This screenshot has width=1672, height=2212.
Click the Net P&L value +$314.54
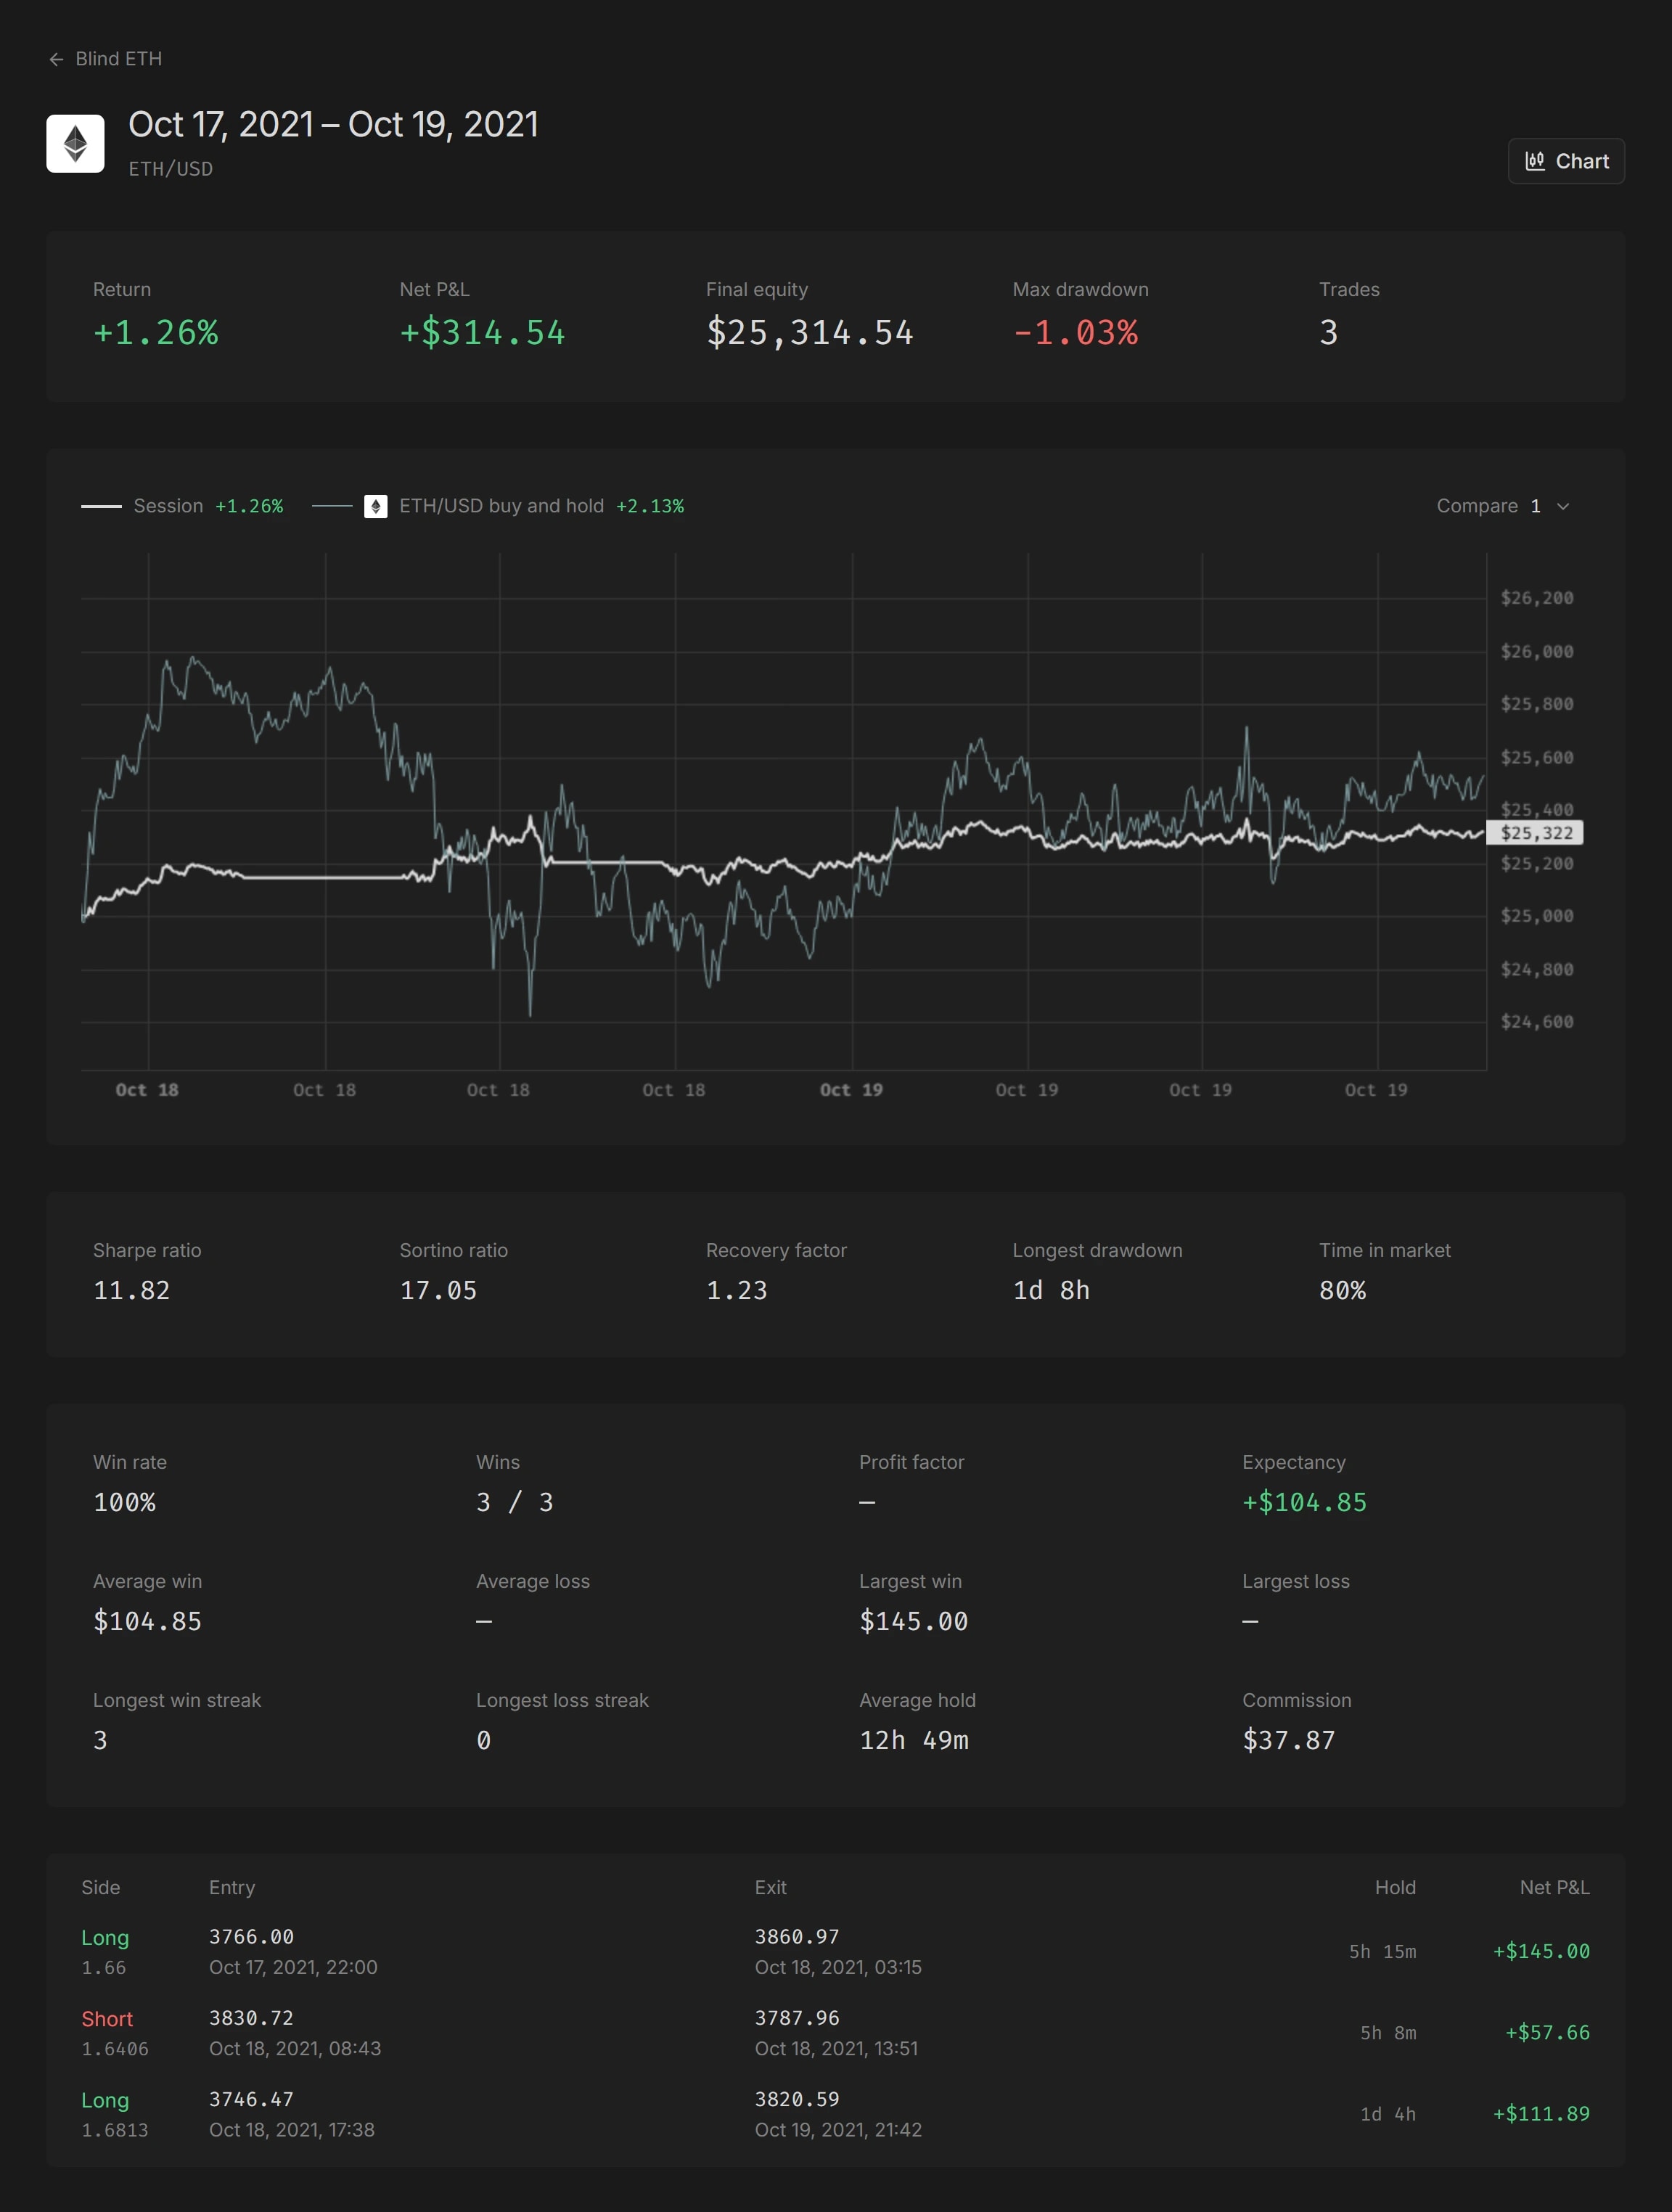(482, 333)
